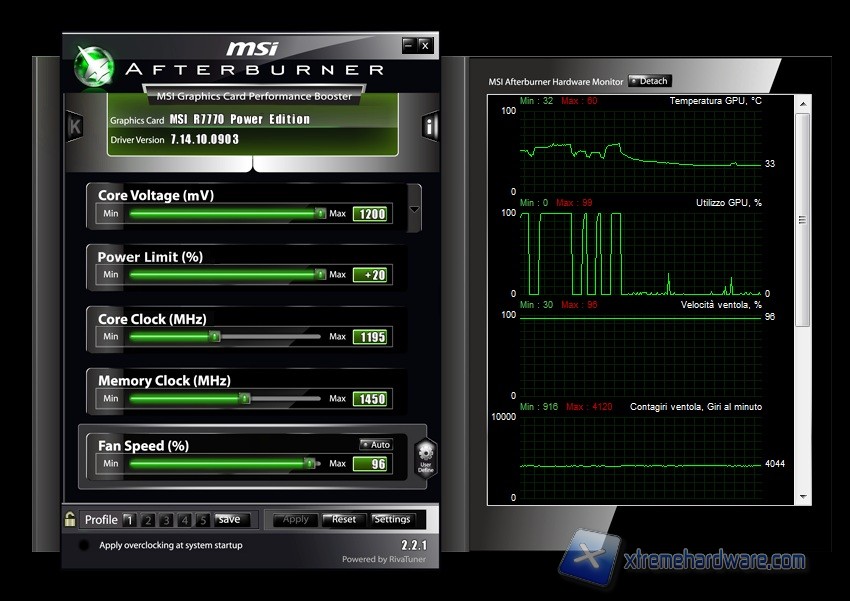This screenshot has height=601, width=850.
Task: Select profile slot 1
Action: pos(128,520)
